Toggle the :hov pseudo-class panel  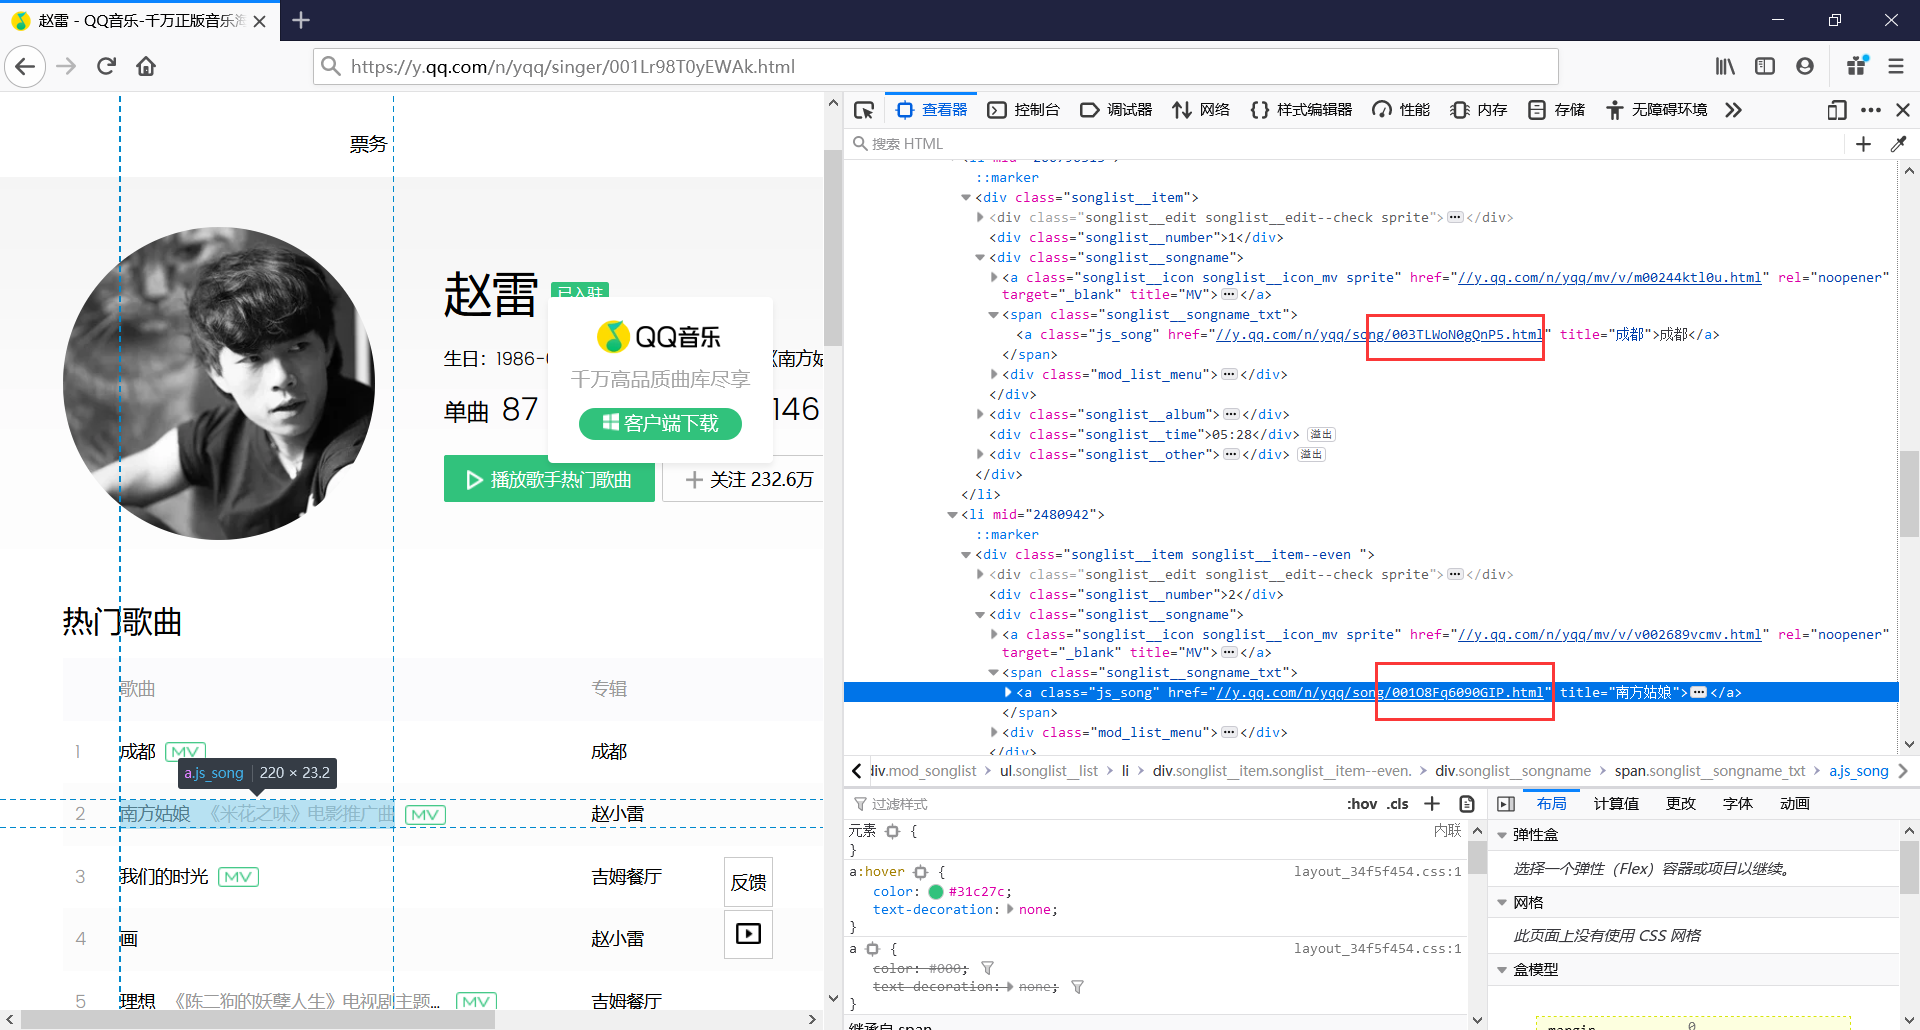1362,804
